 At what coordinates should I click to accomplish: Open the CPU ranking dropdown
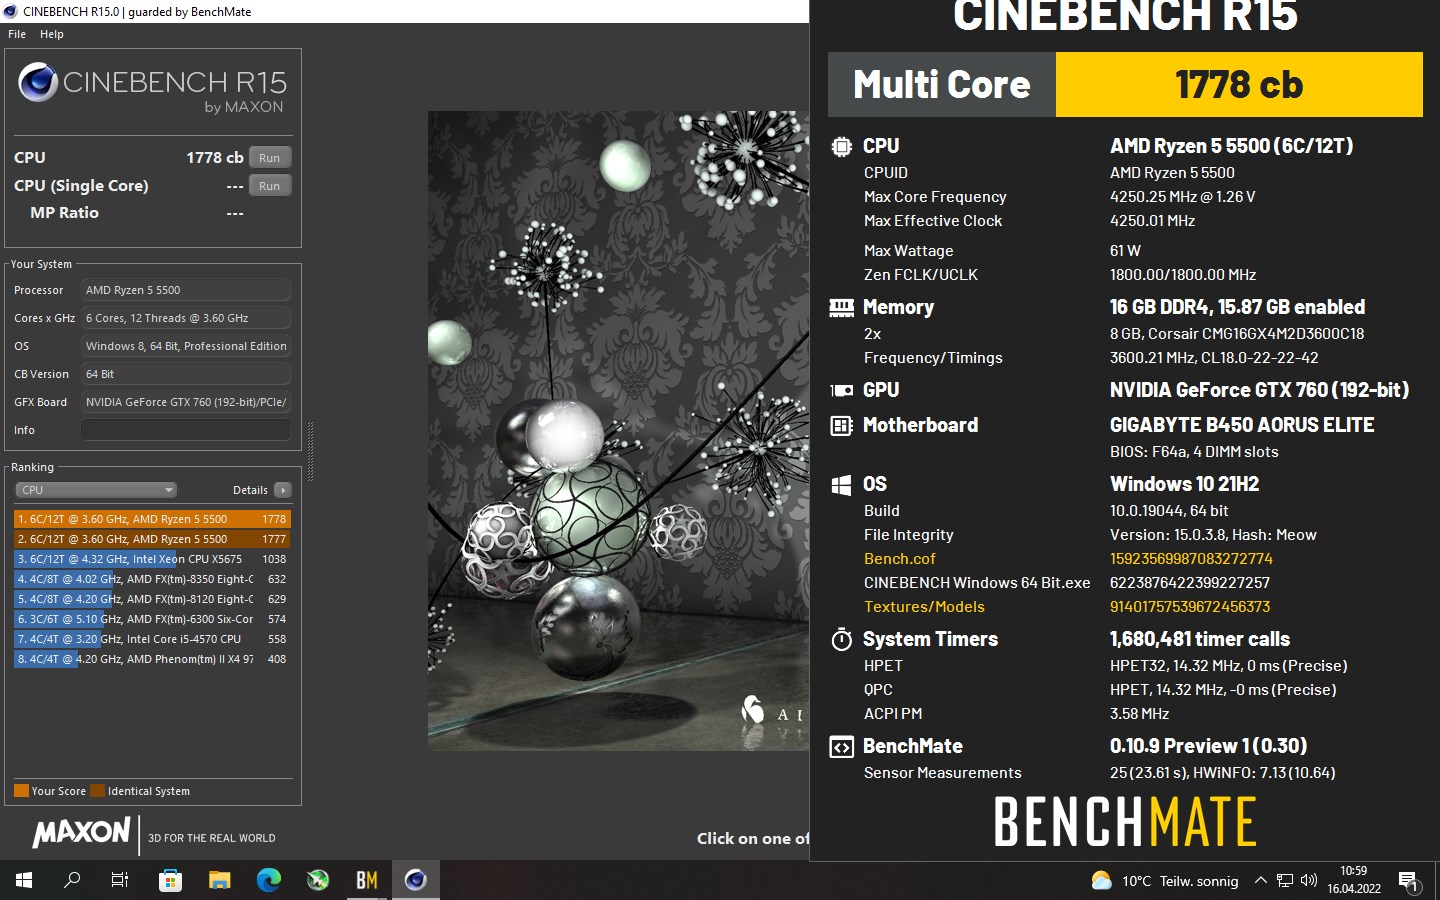[96, 490]
